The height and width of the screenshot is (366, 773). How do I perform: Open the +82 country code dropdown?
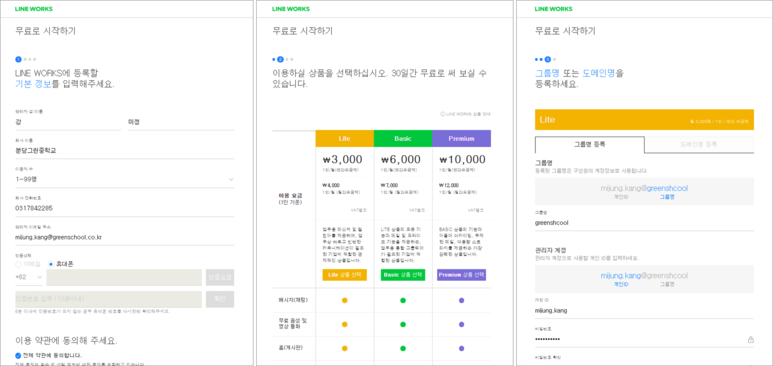click(29, 277)
